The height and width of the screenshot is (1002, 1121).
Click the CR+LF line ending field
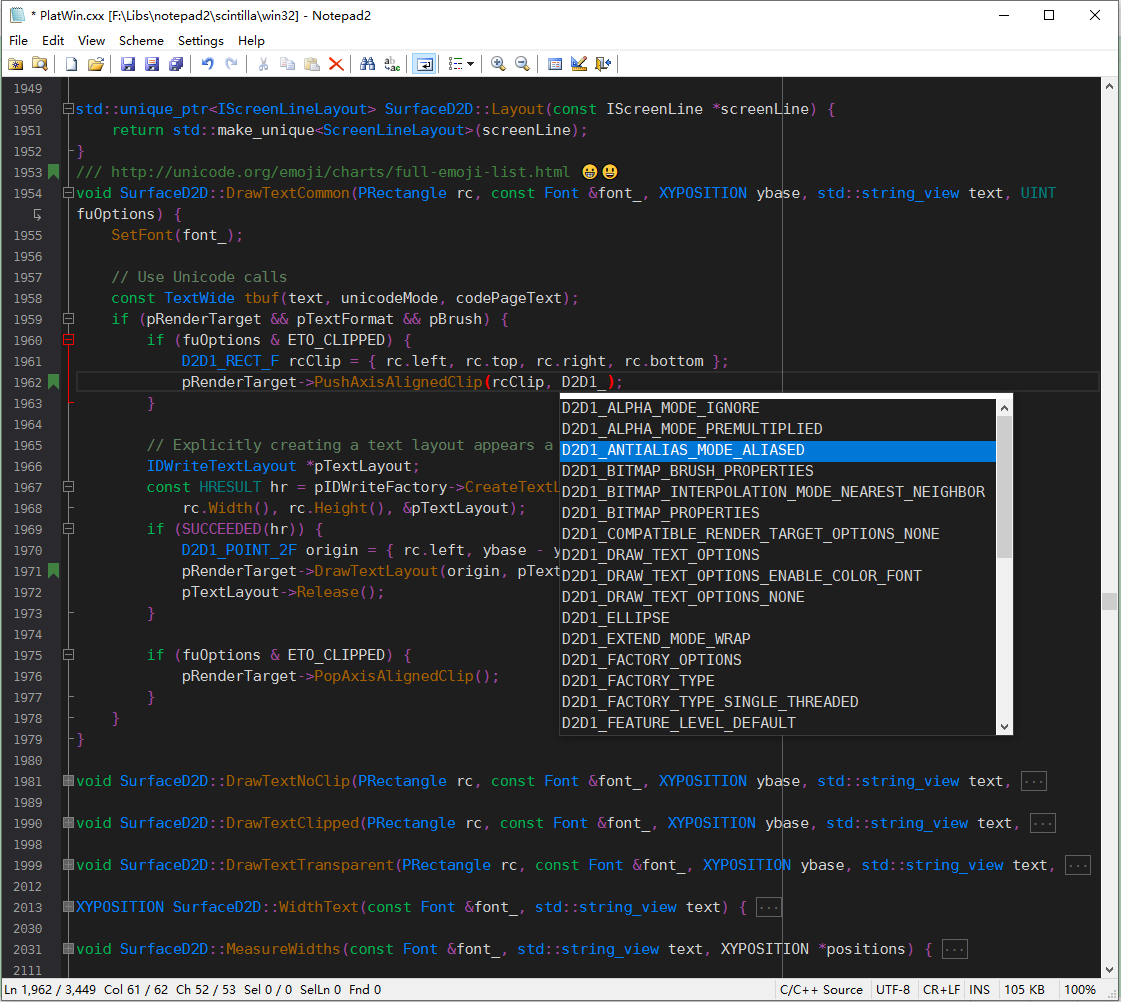pyautogui.click(x=942, y=990)
